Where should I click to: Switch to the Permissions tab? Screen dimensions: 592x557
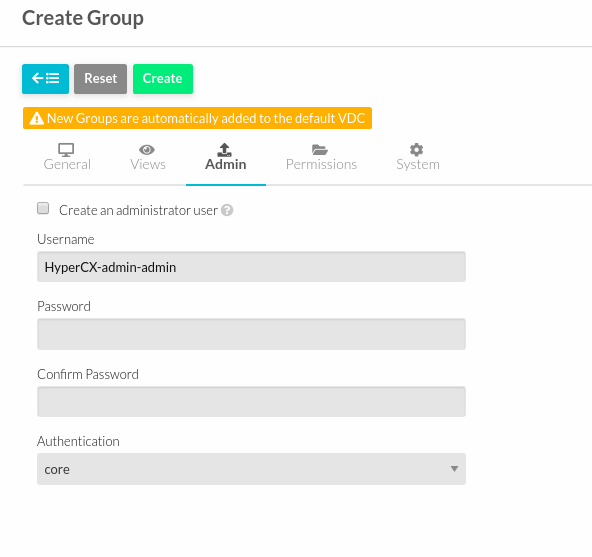(321, 157)
